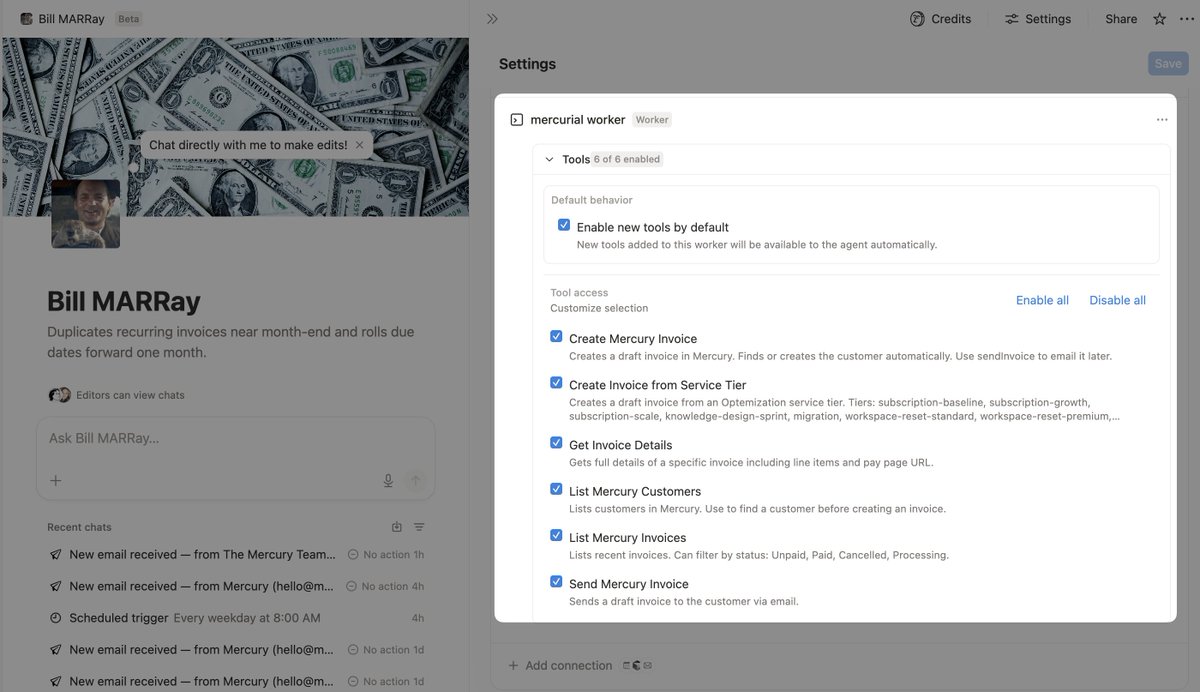
Task: Click the Add connection button
Action: 560,666
